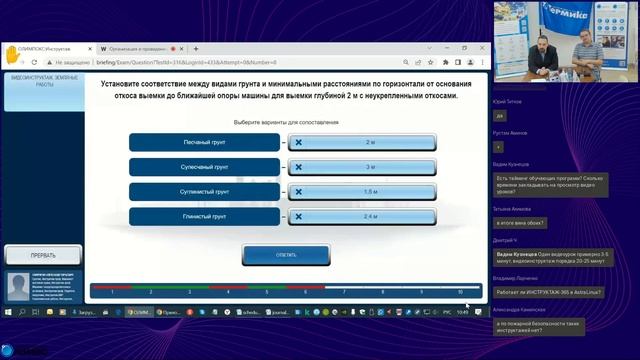Jump to question 4 on progress bar

pos(228,292)
